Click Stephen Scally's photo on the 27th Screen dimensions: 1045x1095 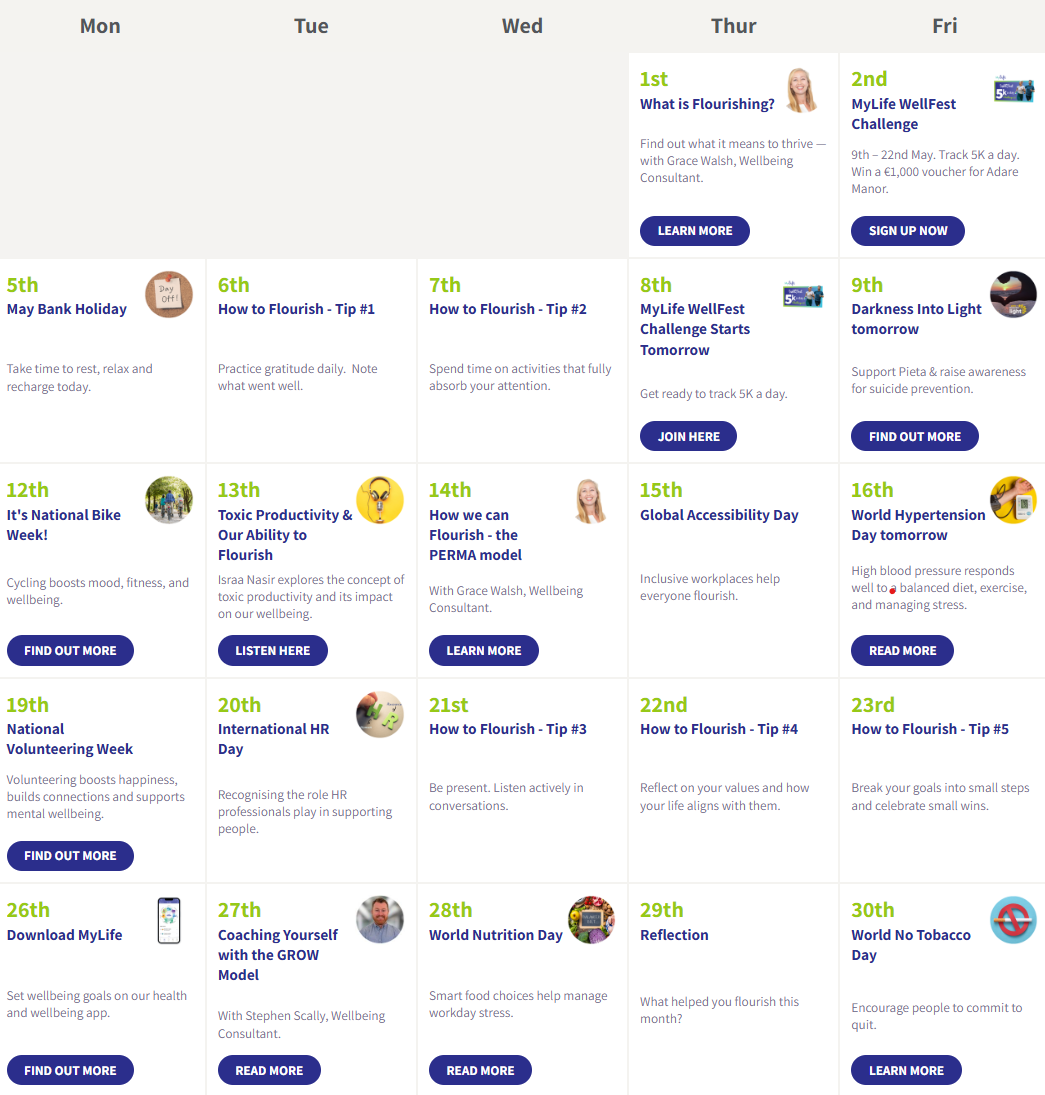[x=380, y=920]
